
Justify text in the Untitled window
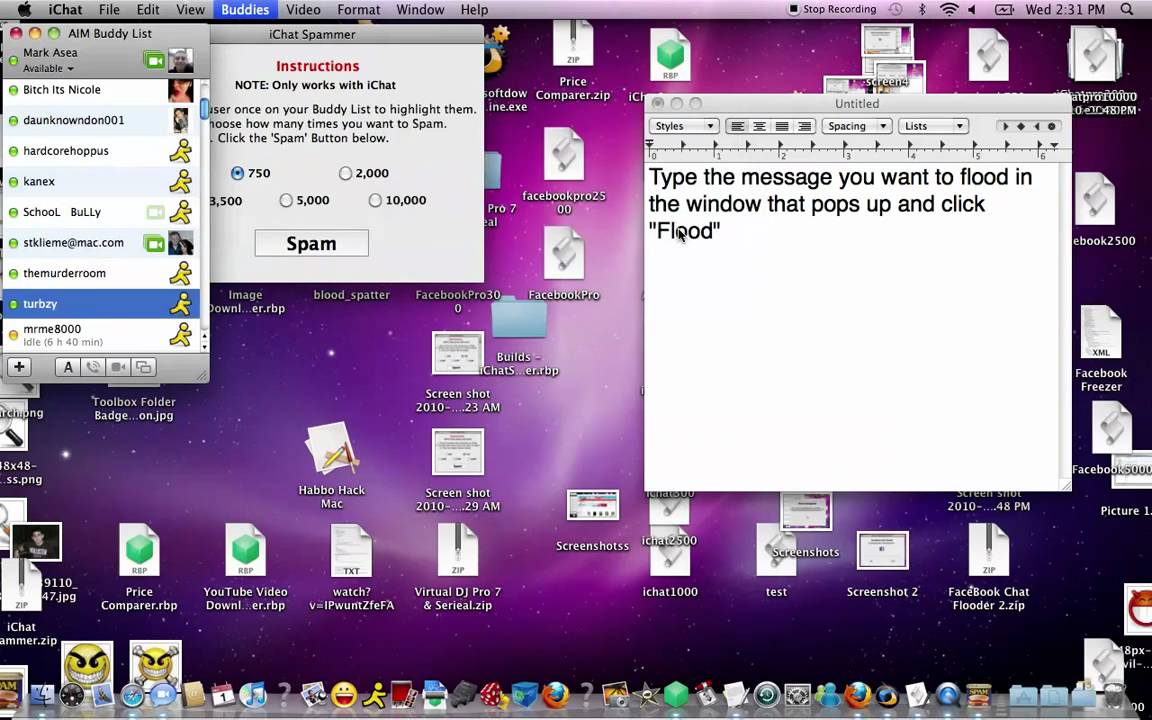[x=782, y=126]
